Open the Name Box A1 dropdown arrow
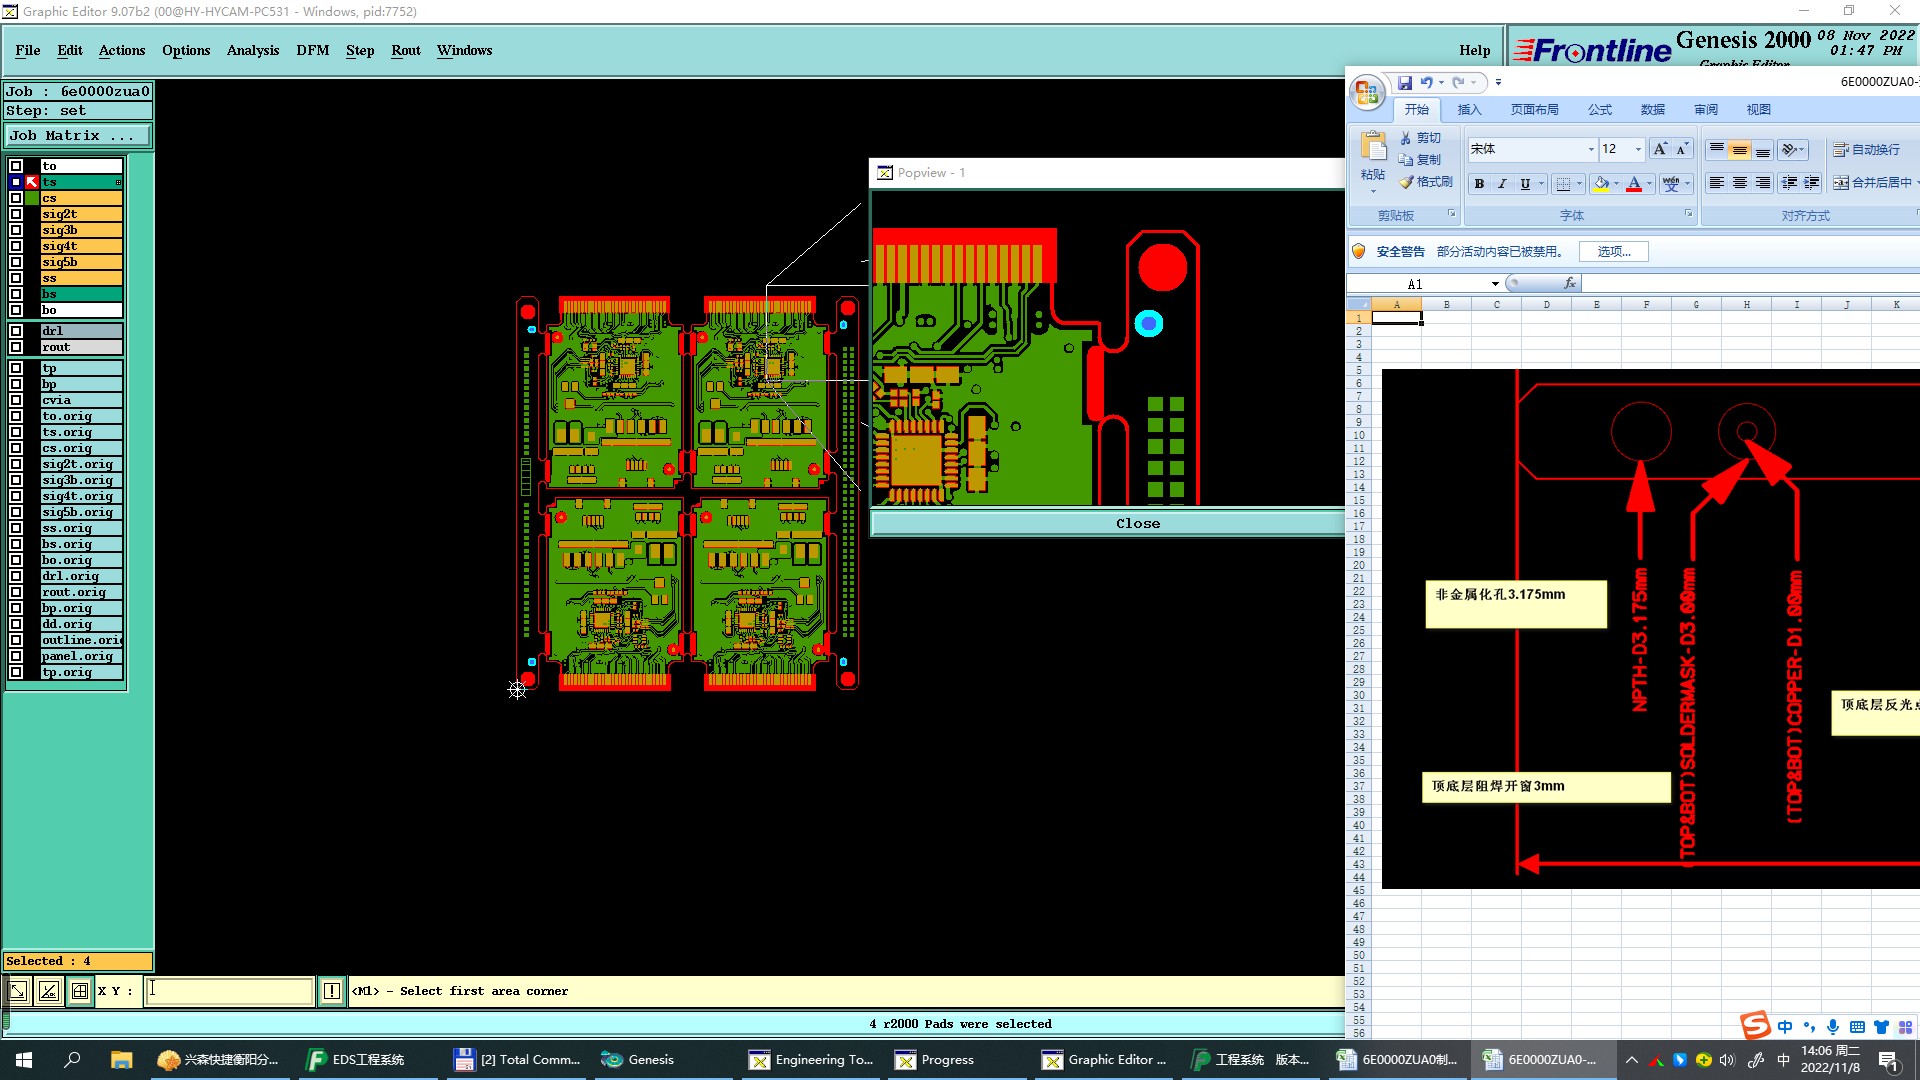Screen dimensions: 1920x1080 [1495, 284]
